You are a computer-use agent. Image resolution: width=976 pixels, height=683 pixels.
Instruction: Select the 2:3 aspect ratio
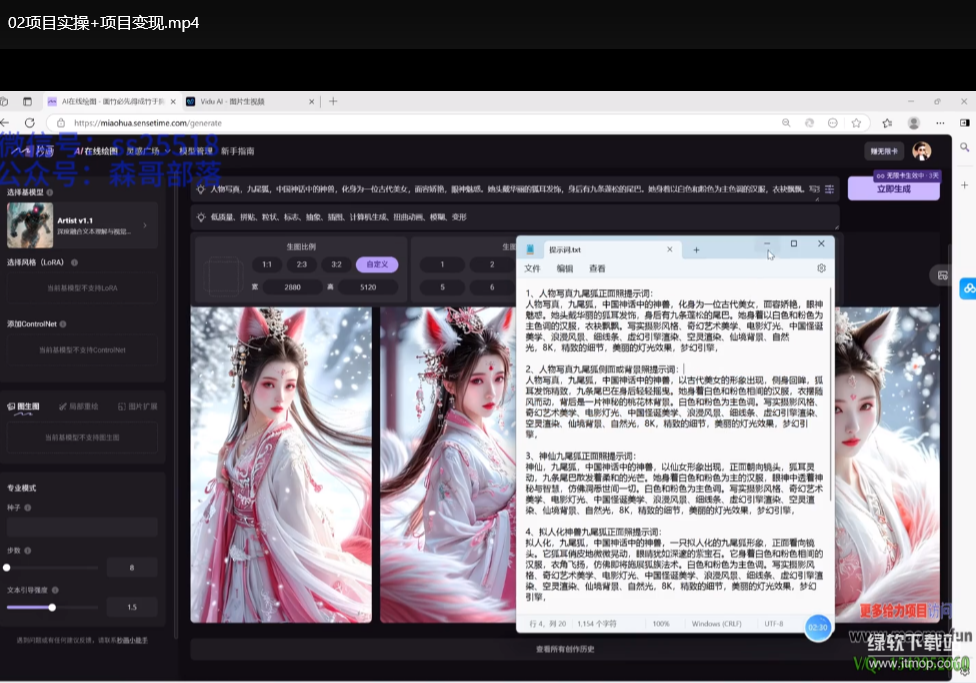tap(301, 265)
